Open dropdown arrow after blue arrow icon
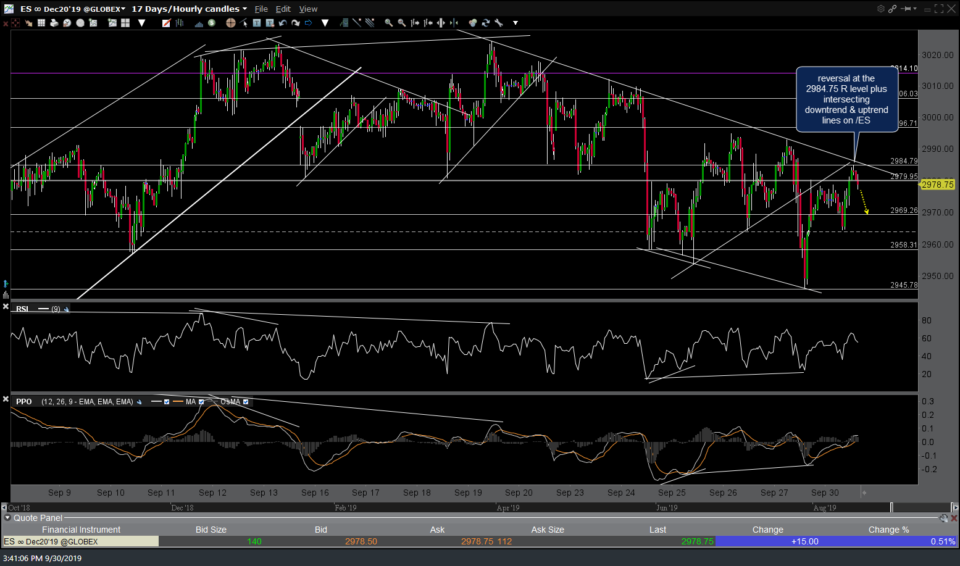The image size is (960, 566). tap(324, 23)
